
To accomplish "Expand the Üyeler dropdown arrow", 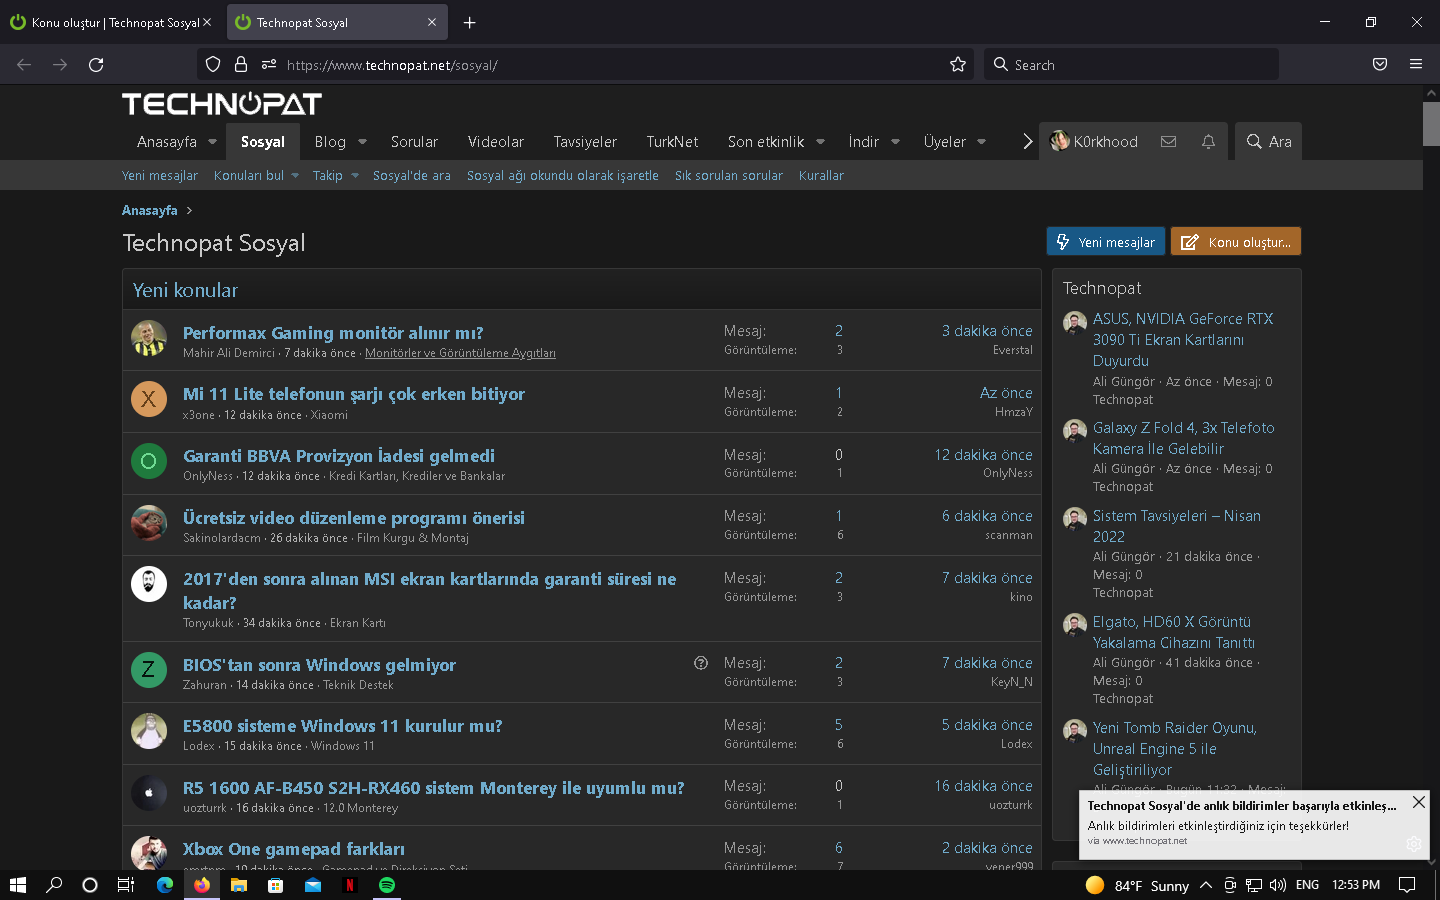I will click(981, 142).
